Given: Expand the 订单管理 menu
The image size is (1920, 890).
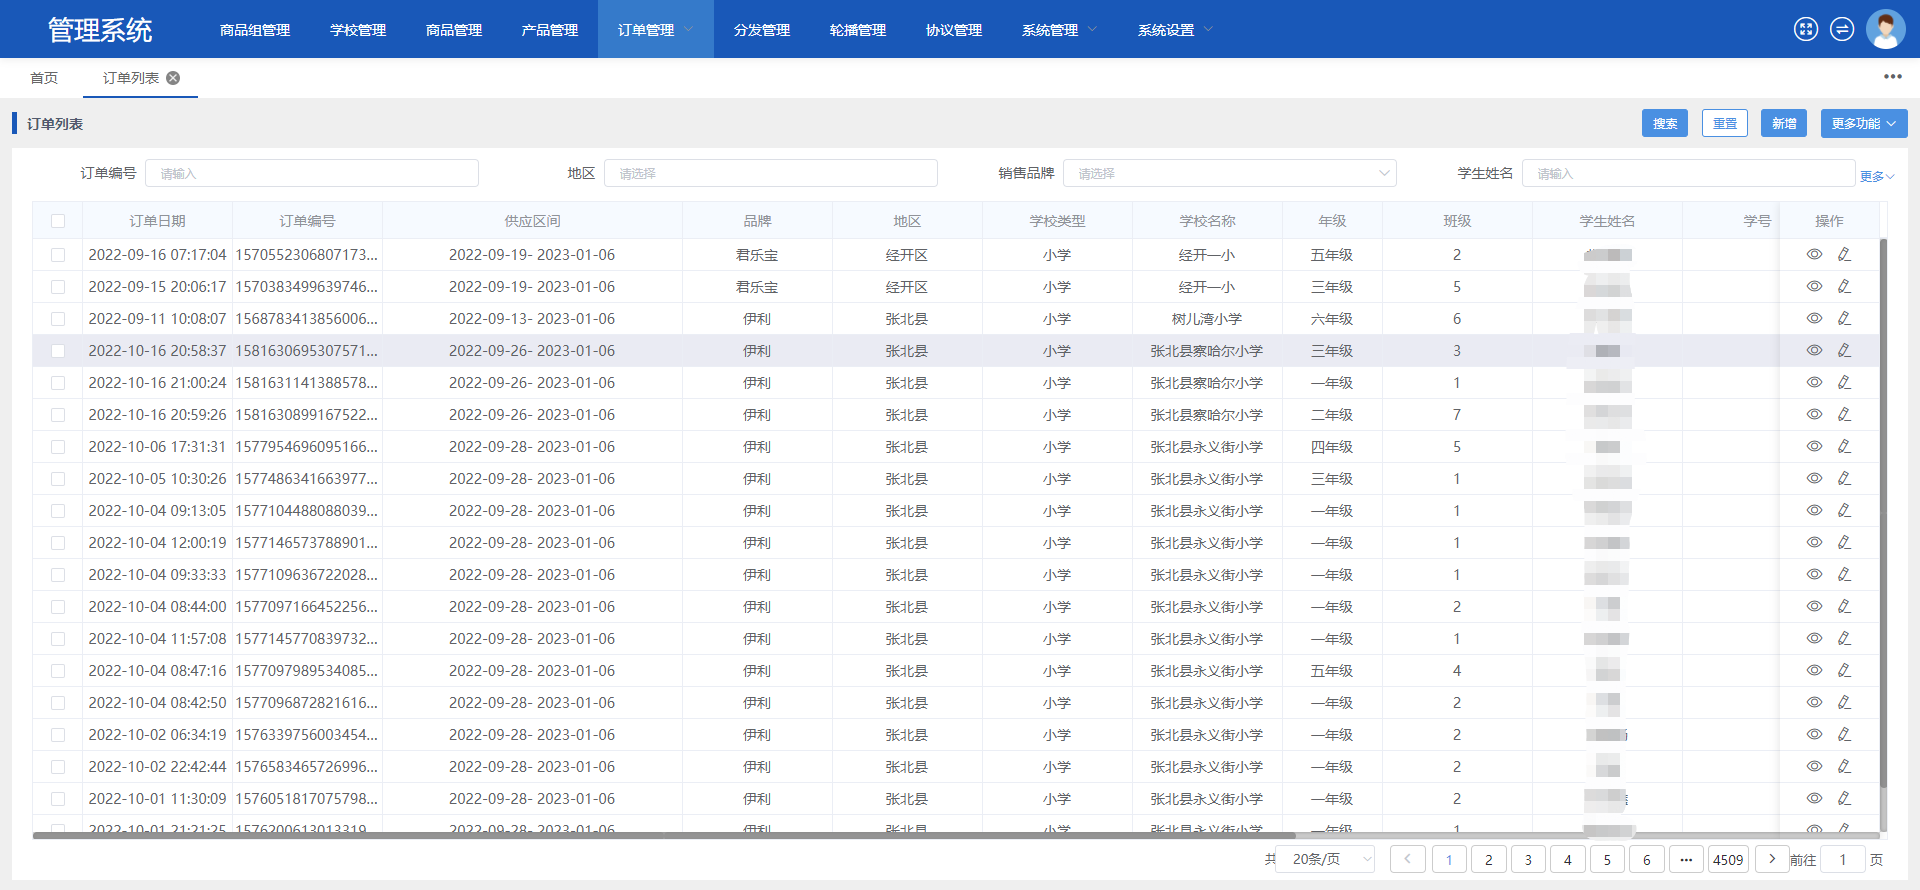Looking at the screenshot, I should click(655, 30).
